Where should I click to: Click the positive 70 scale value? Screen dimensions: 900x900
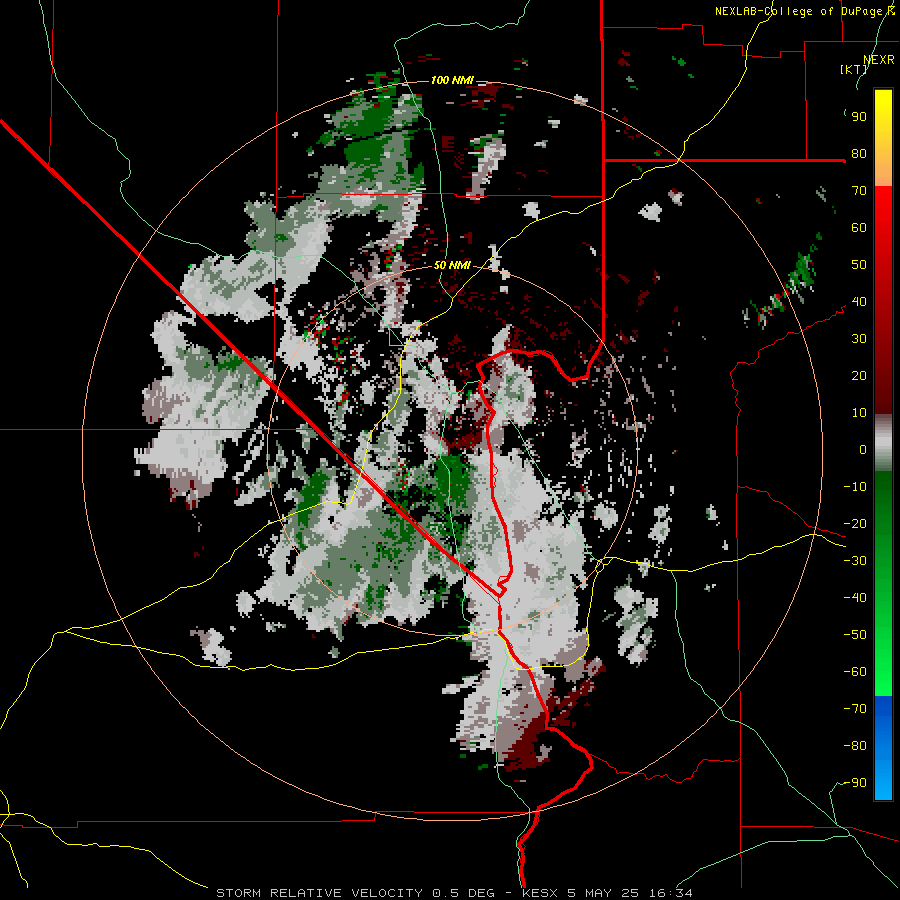coord(859,191)
